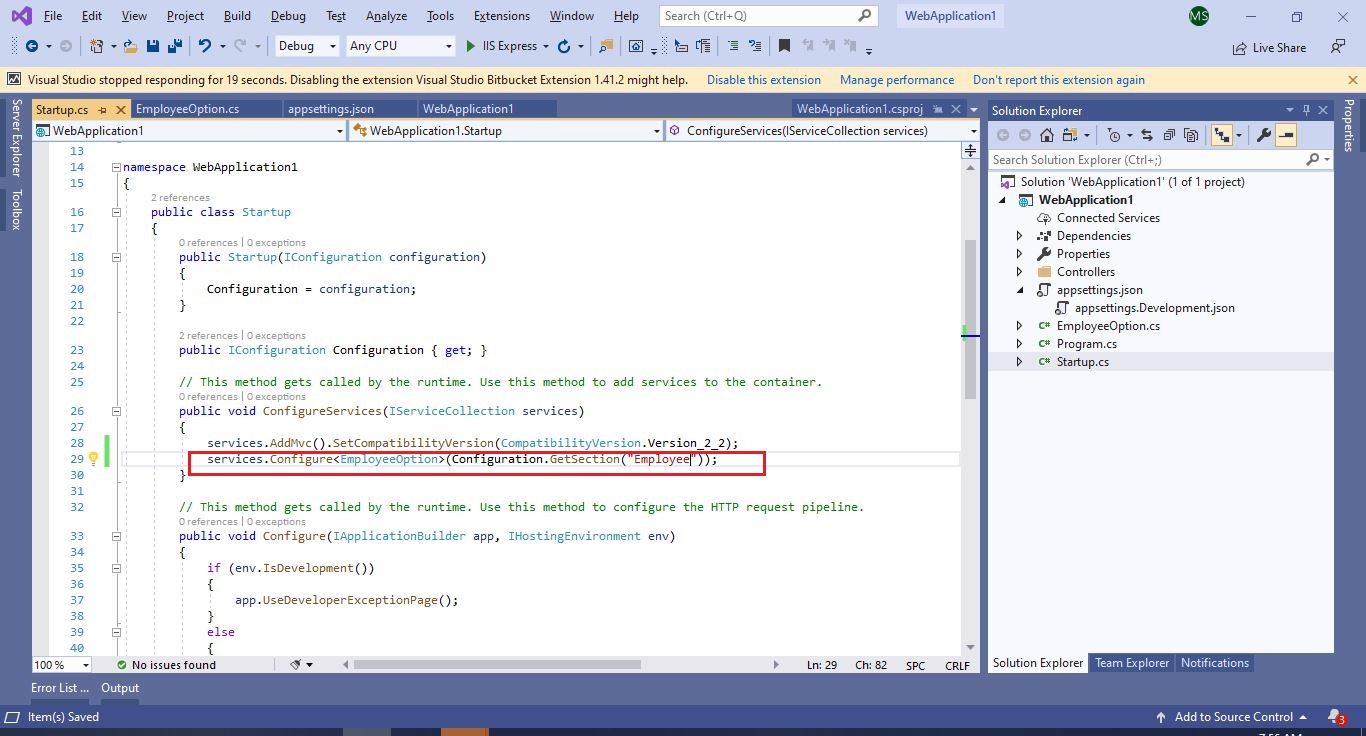The image size is (1366, 736).
Task: Click the Undo arrow icon
Action: (x=205, y=46)
